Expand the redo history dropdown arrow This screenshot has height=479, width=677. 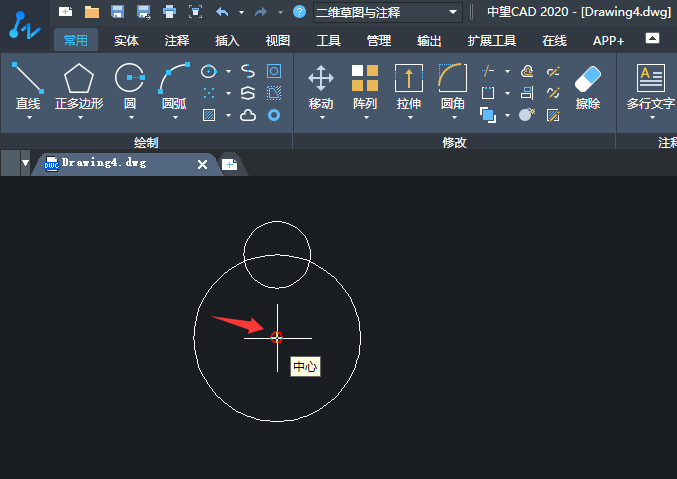point(280,12)
